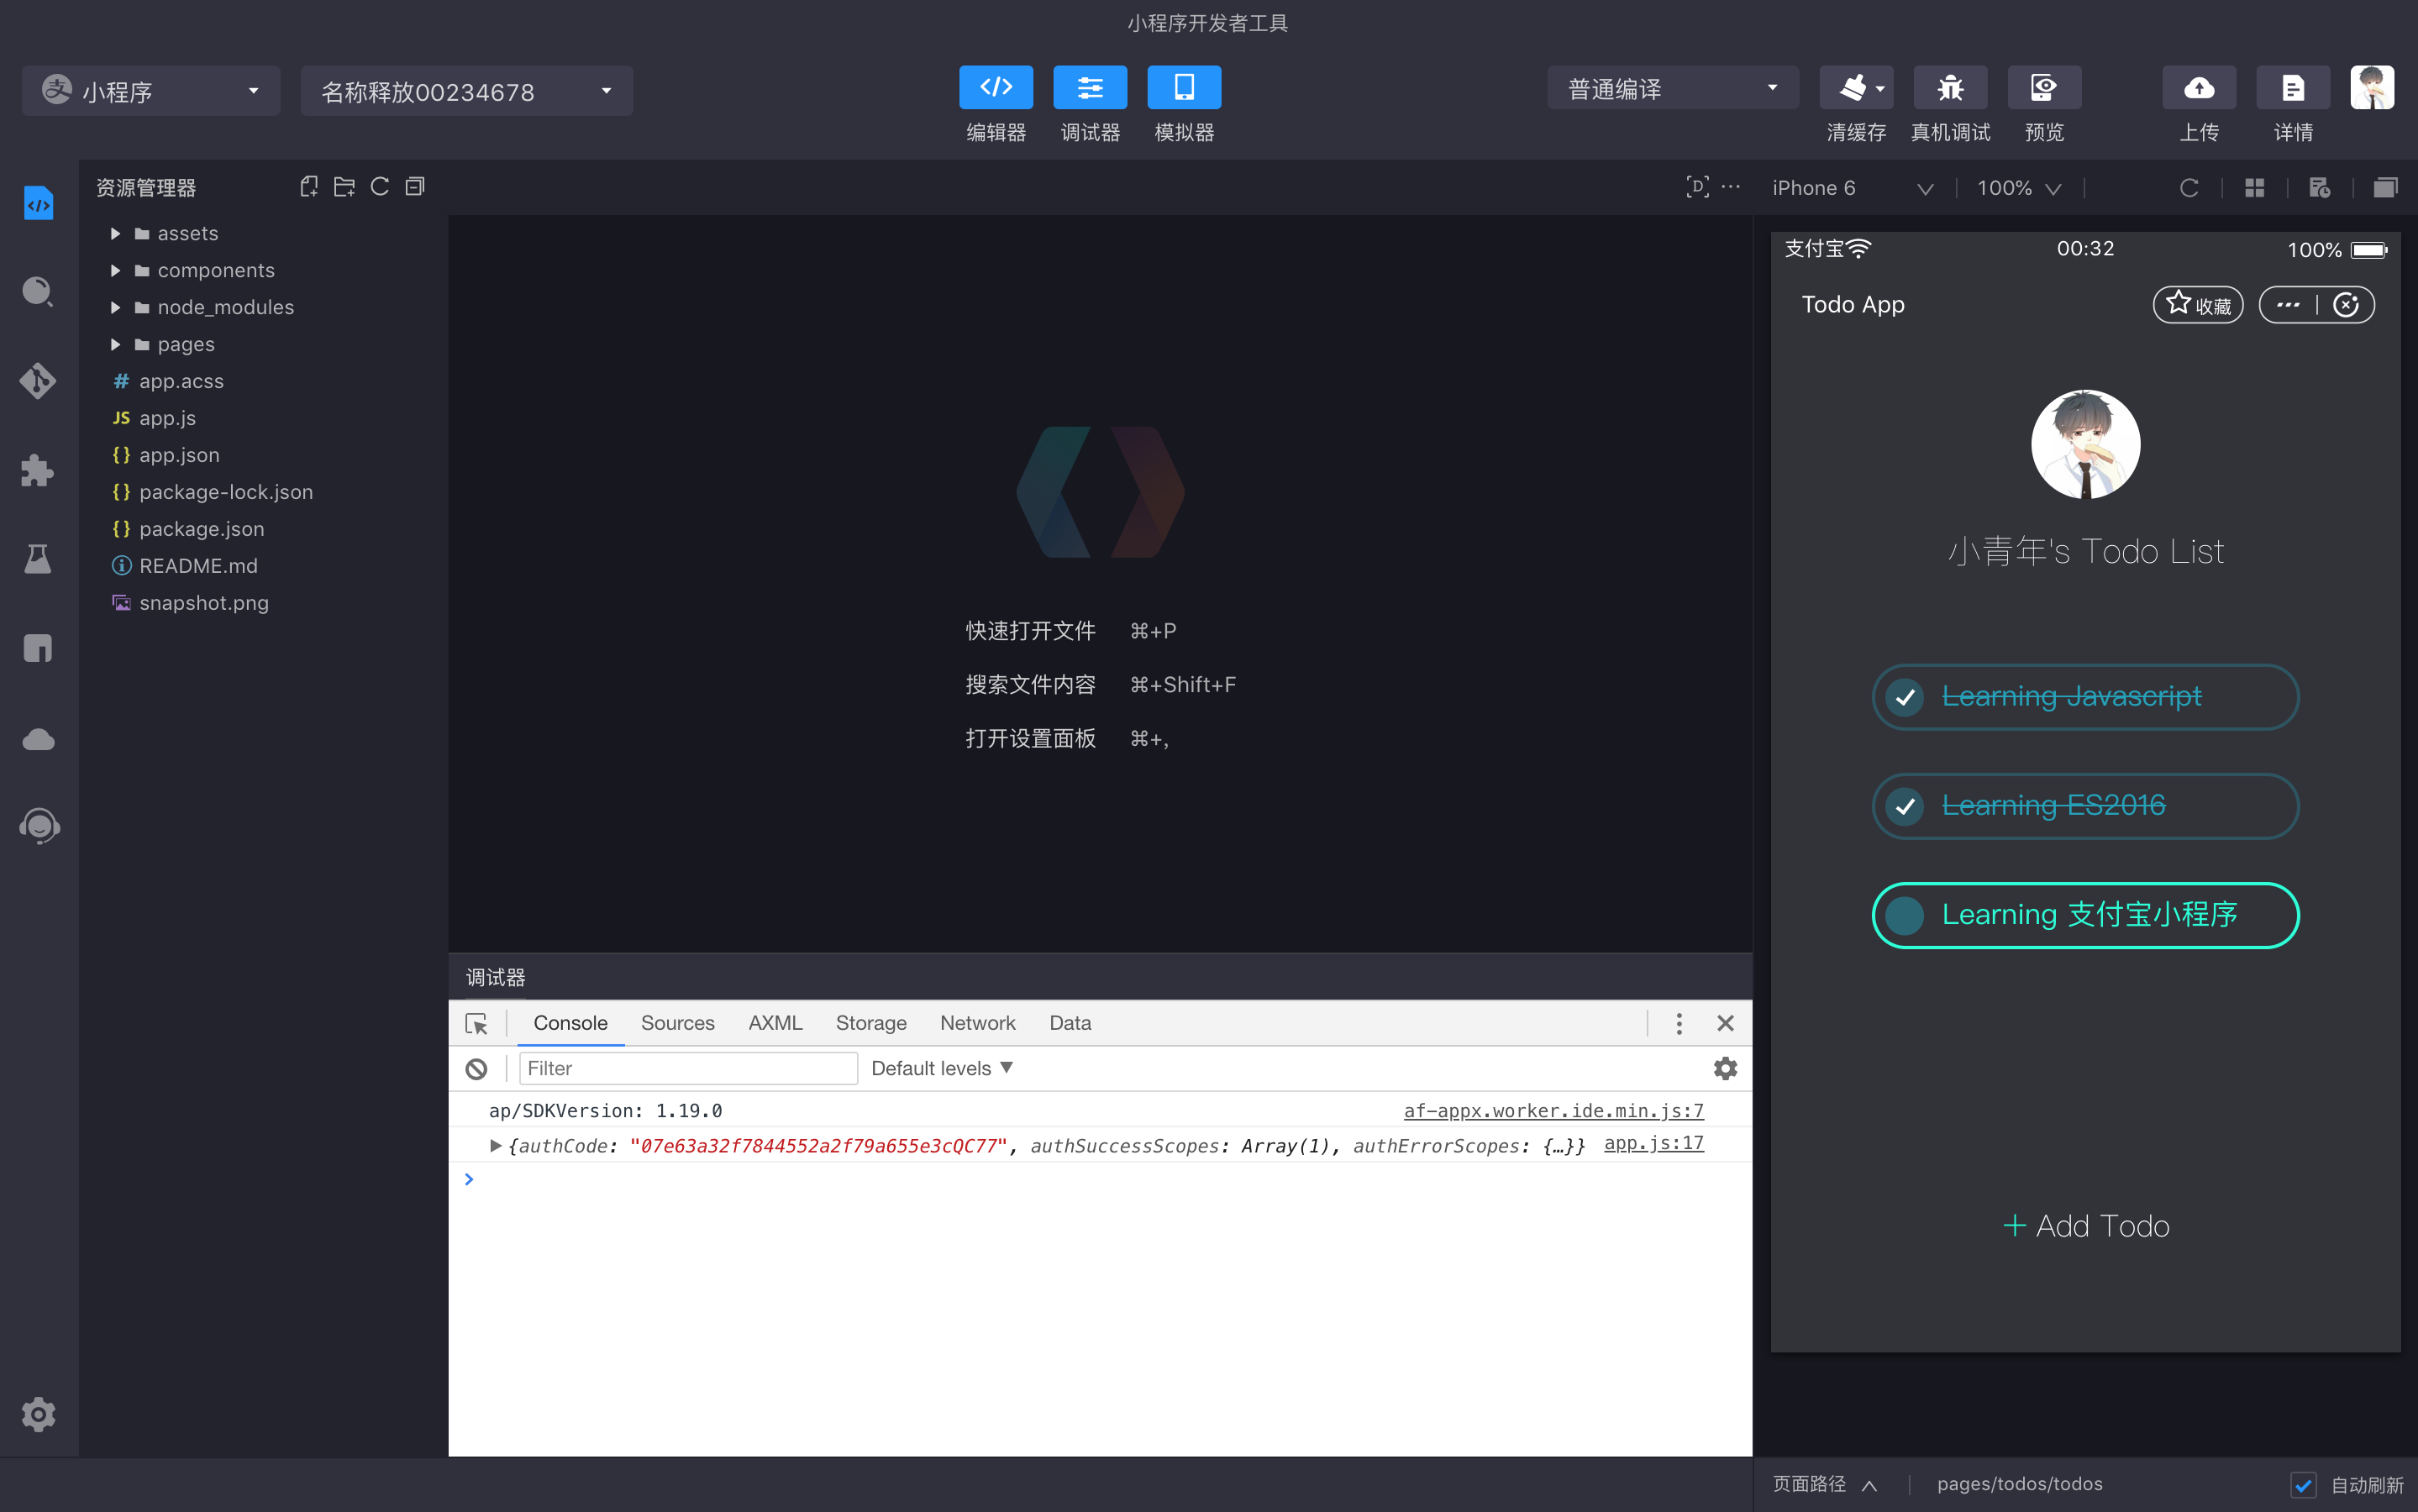The height and width of the screenshot is (1512, 2418).
Task: Switch to the AXML tab
Action: (x=775, y=1023)
